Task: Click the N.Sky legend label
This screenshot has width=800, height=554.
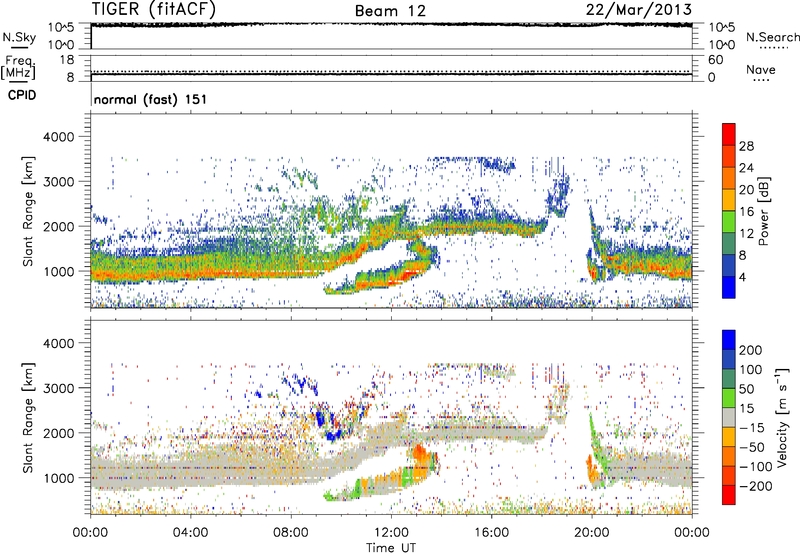Action: point(19,37)
